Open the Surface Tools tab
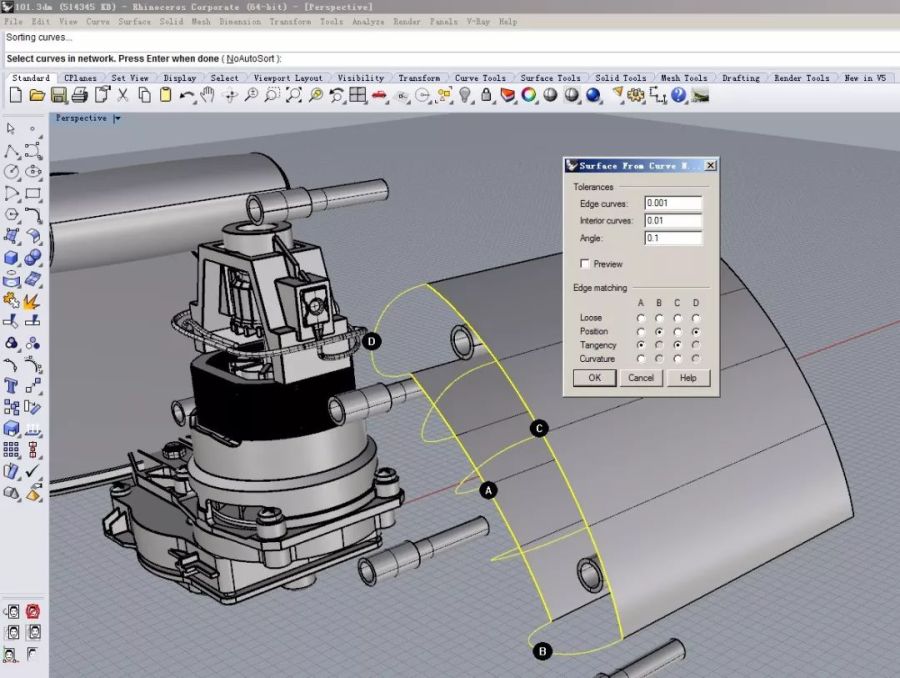Image resolution: width=900 pixels, height=678 pixels. coord(550,78)
